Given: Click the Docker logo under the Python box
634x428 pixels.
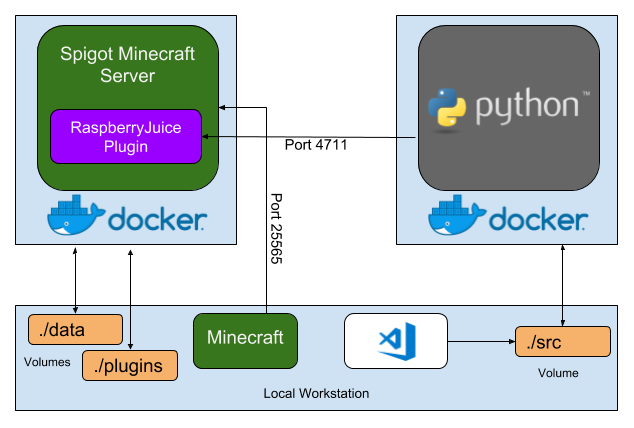Looking at the screenshot, I should coord(508,216).
